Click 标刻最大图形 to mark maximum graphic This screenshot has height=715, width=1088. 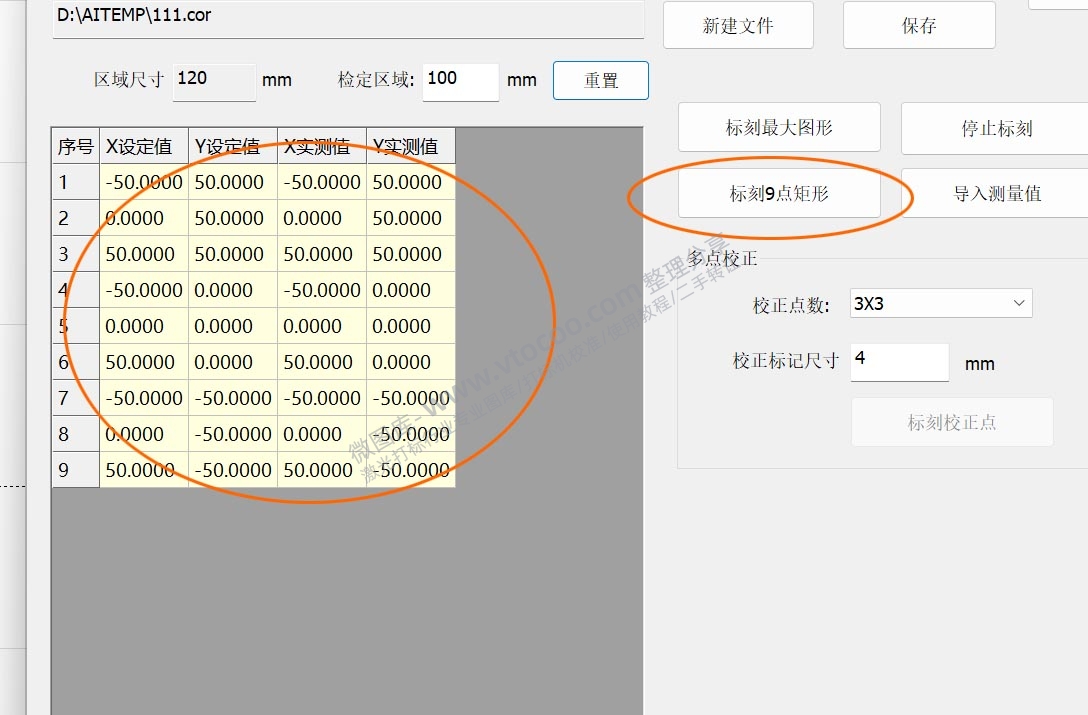tap(779, 127)
